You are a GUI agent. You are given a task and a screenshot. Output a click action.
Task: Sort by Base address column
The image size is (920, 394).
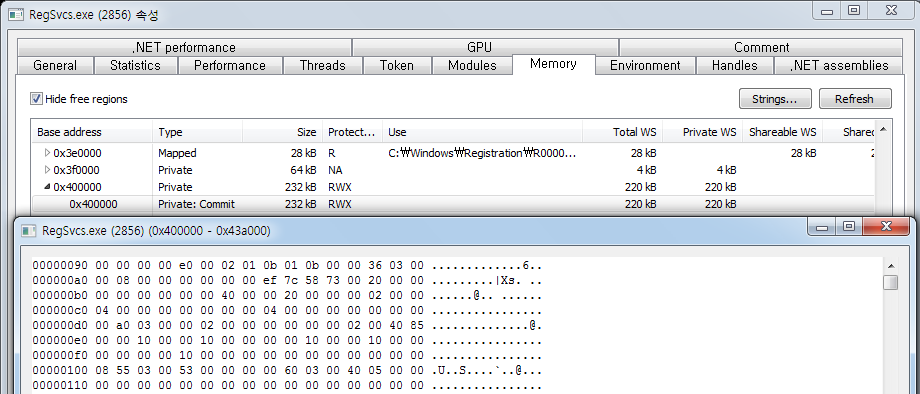click(x=92, y=132)
